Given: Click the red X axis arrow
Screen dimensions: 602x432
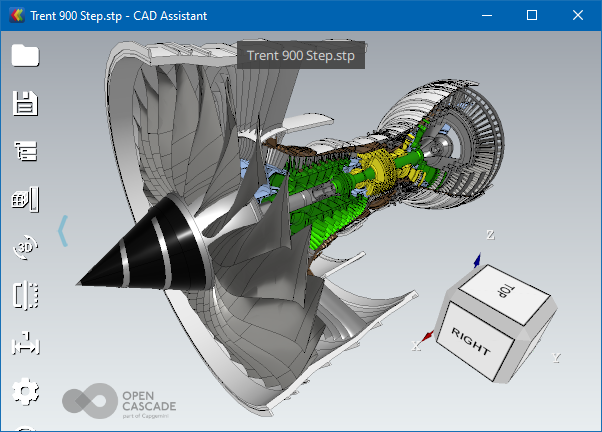Looking at the screenshot, I should (428, 336).
